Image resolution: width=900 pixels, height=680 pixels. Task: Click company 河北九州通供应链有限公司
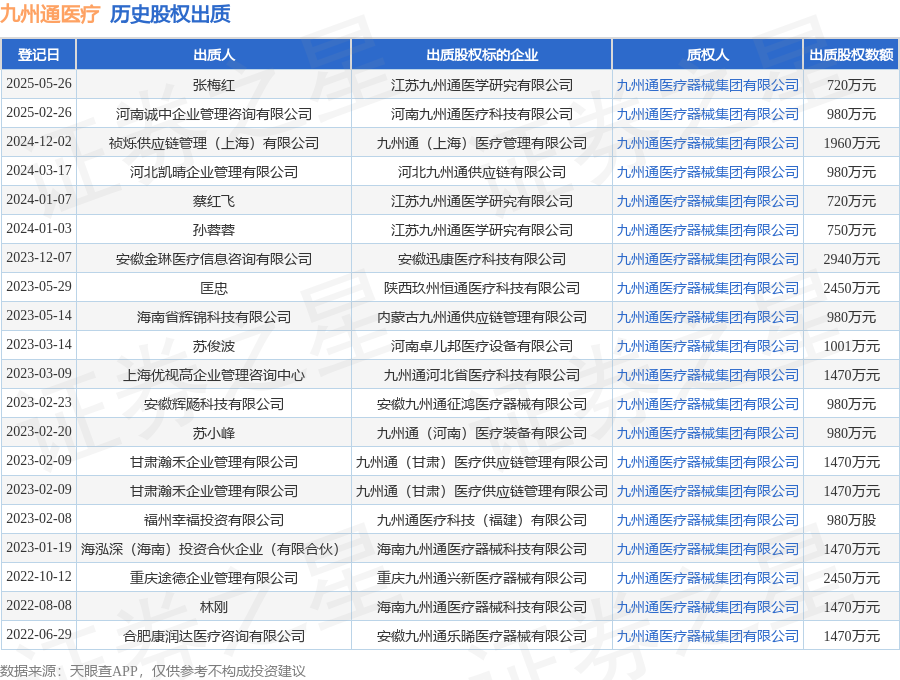482,172
